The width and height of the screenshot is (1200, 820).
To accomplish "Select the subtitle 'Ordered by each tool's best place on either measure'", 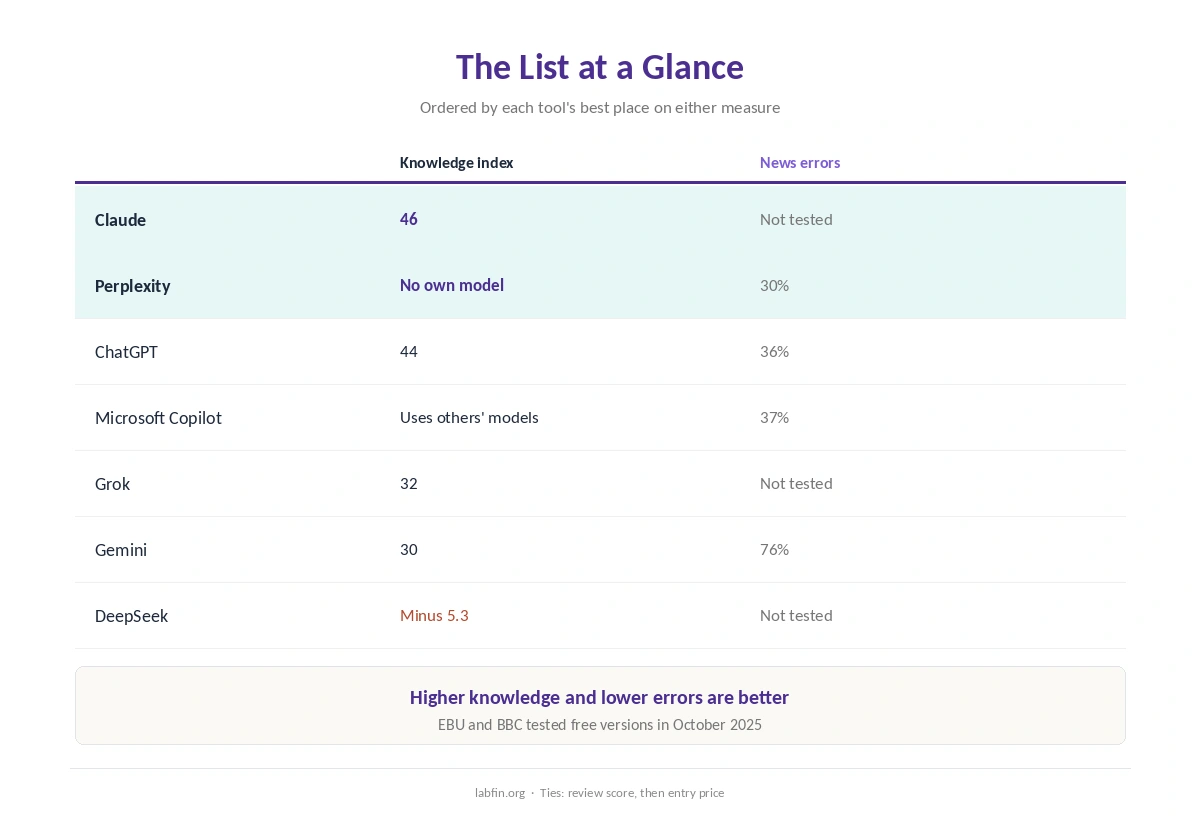I will tap(600, 107).
